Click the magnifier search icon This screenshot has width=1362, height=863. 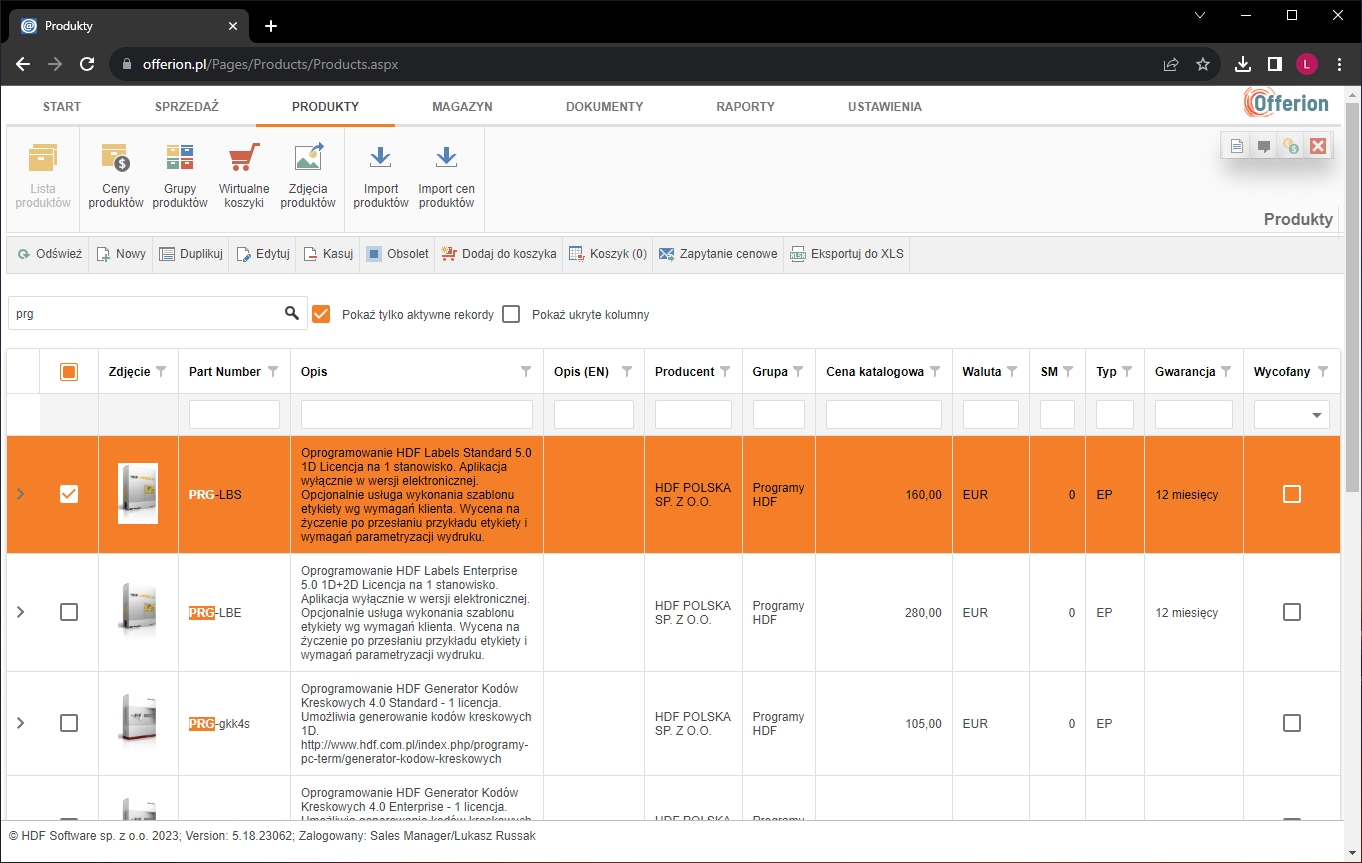292,314
